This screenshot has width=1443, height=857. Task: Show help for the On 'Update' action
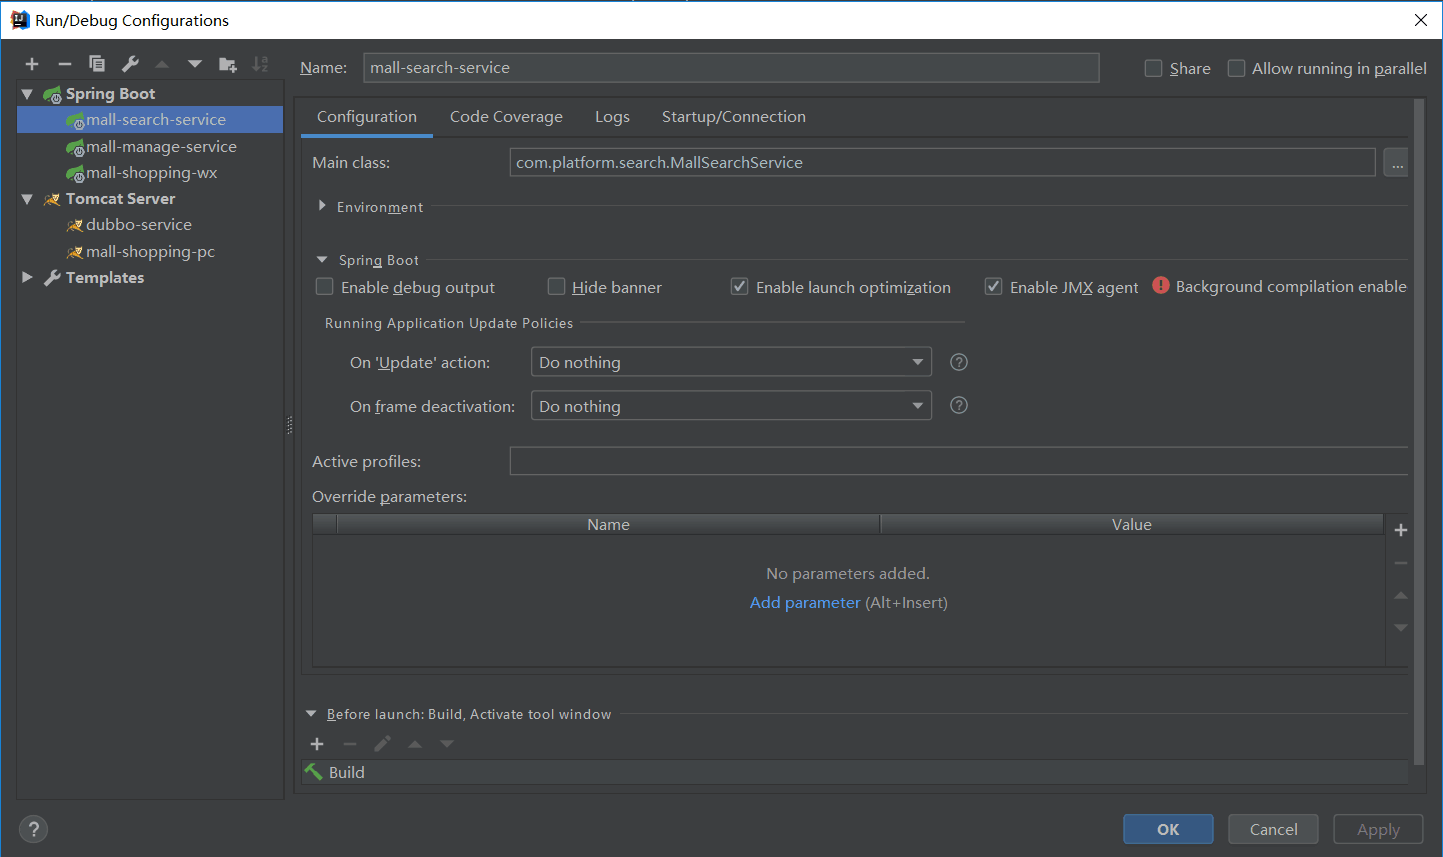pyautogui.click(x=959, y=362)
